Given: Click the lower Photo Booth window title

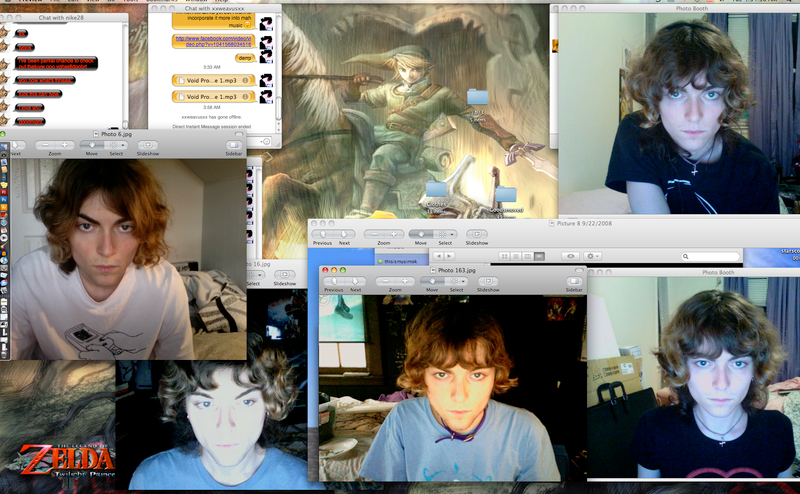Looking at the screenshot, I should point(717,273).
